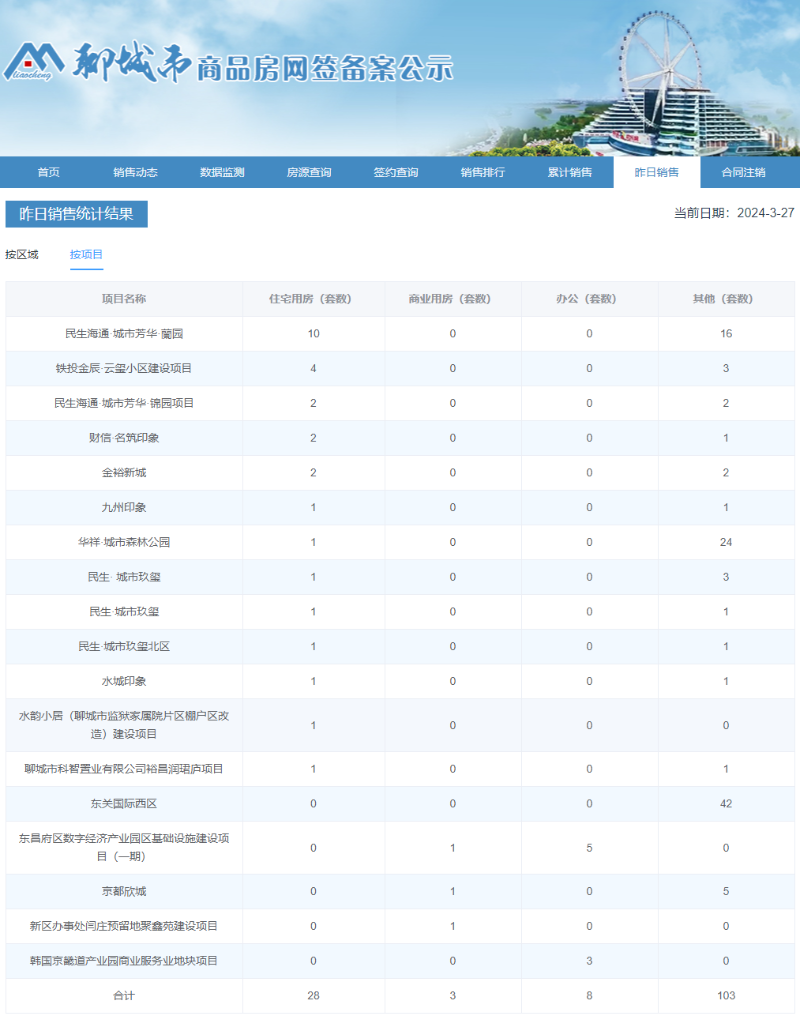Screen dimensions: 800x1027
Task: Select 房源查询 in the navigation bar
Action: click(309, 172)
